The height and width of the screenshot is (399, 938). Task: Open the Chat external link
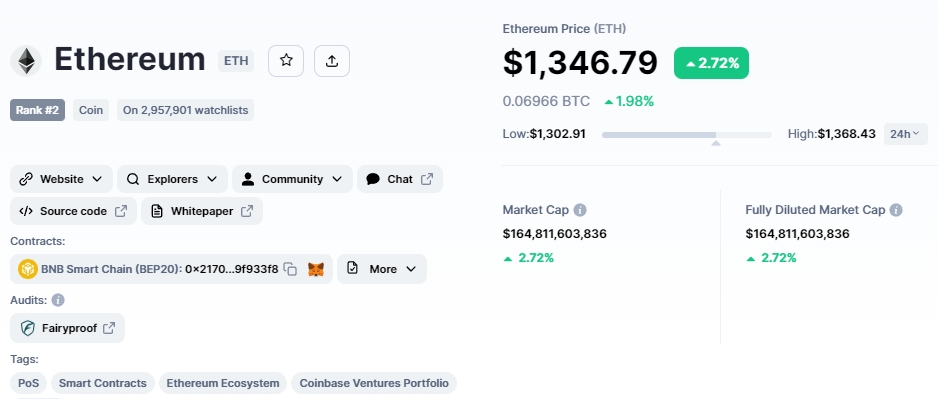coord(400,179)
